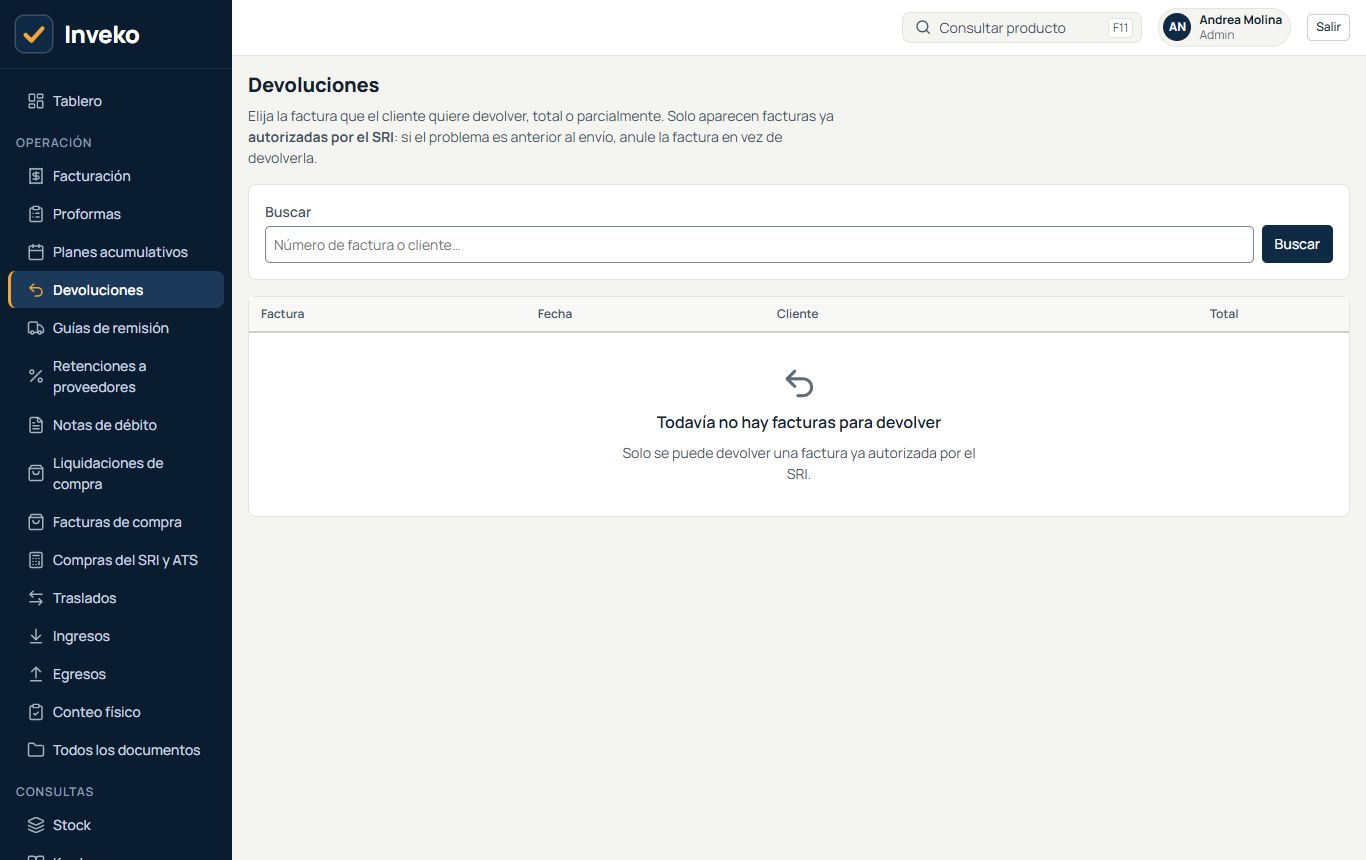The image size is (1366, 860).
Task: Navigate to Guías de remisión label
Action: (x=111, y=328)
